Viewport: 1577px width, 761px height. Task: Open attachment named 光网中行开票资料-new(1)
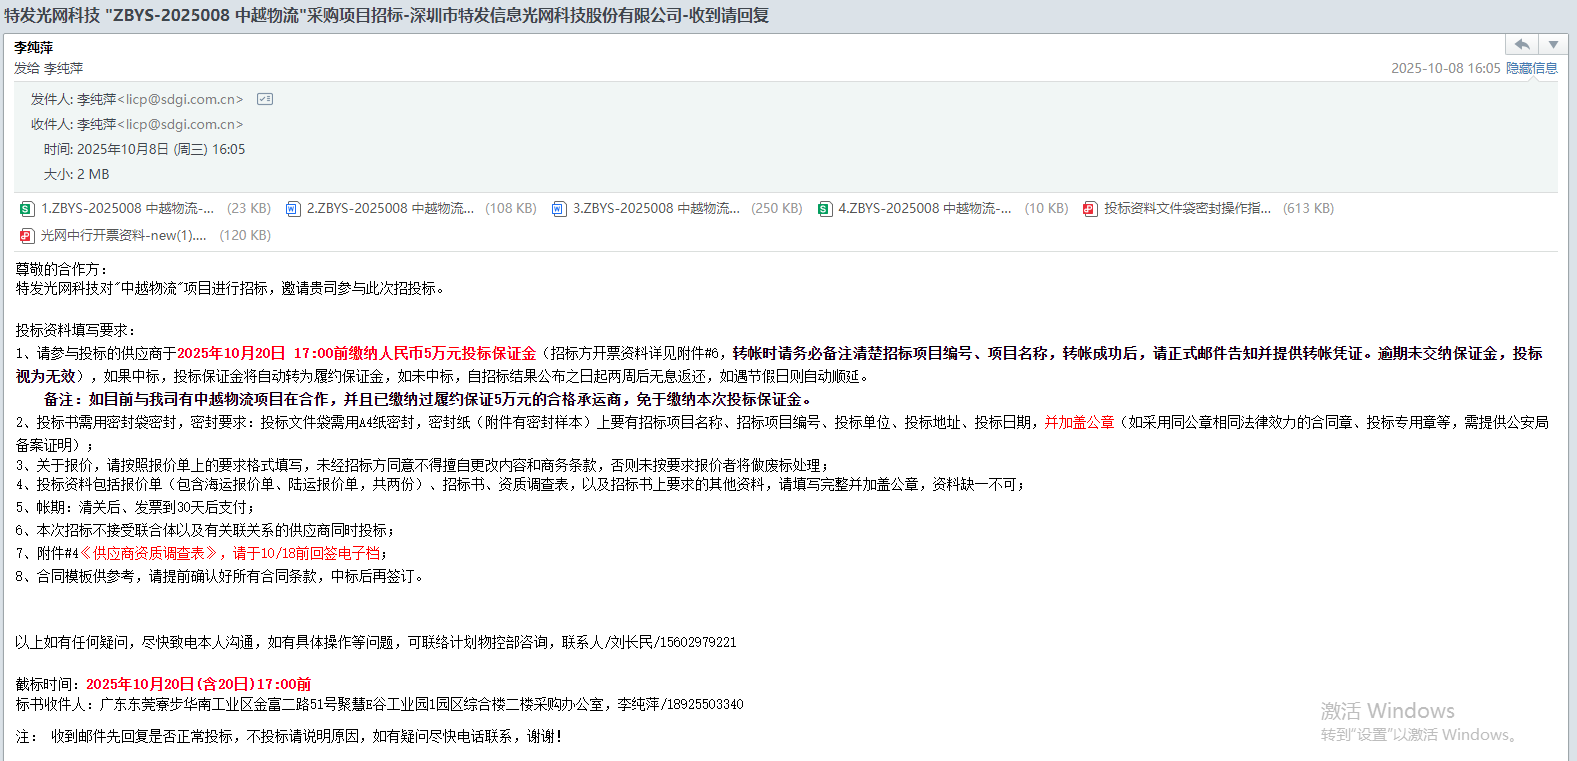click(x=123, y=236)
